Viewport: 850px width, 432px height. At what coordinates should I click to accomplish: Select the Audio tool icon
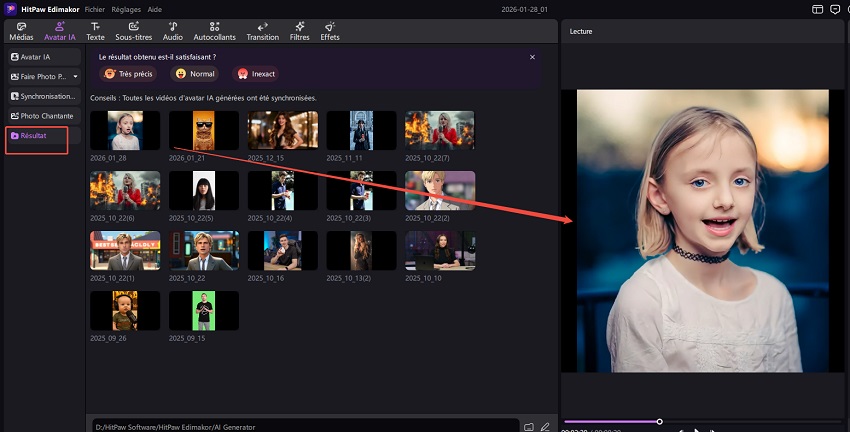point(173,31)
